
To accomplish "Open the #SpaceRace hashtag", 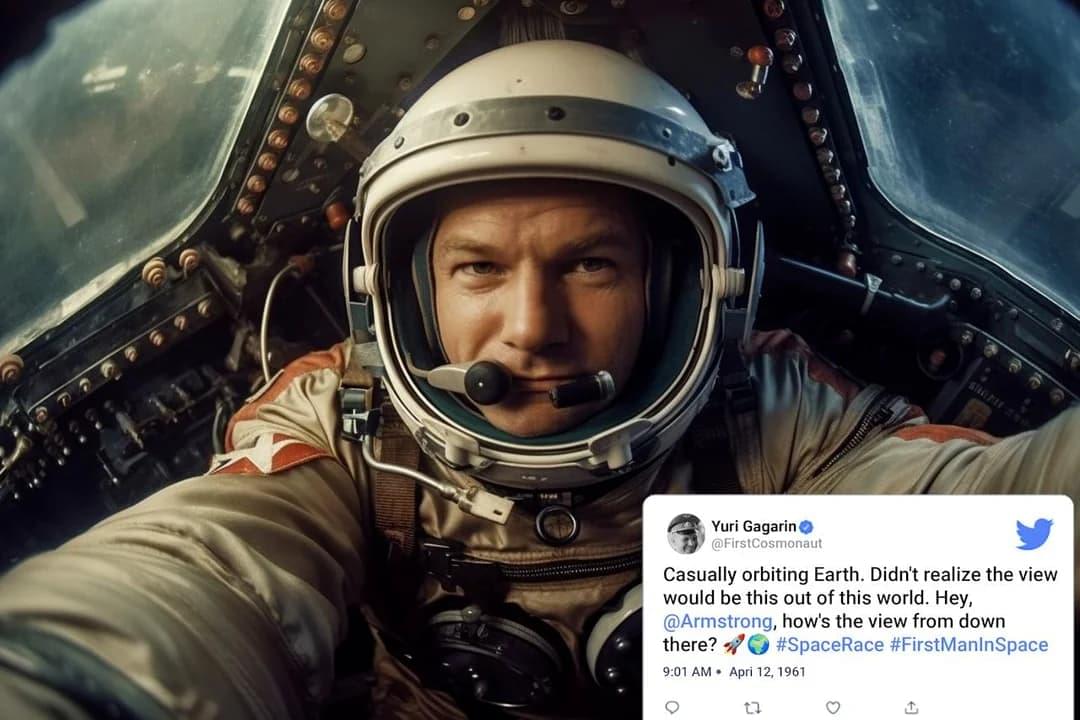I will point(829,645).
